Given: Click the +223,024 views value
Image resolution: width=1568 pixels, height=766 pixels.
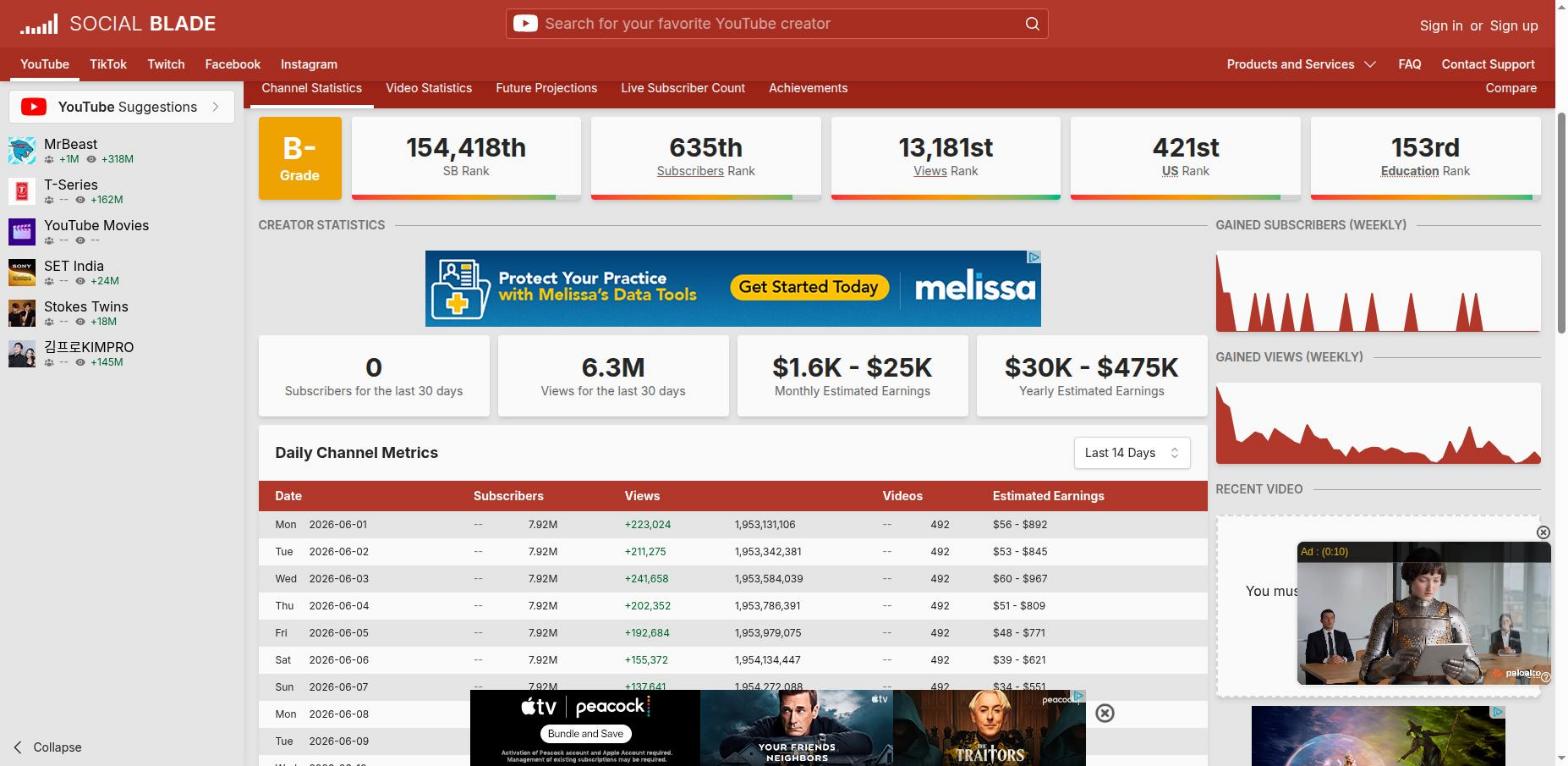Looking at the screenshot, I should (x=648, y=524).
